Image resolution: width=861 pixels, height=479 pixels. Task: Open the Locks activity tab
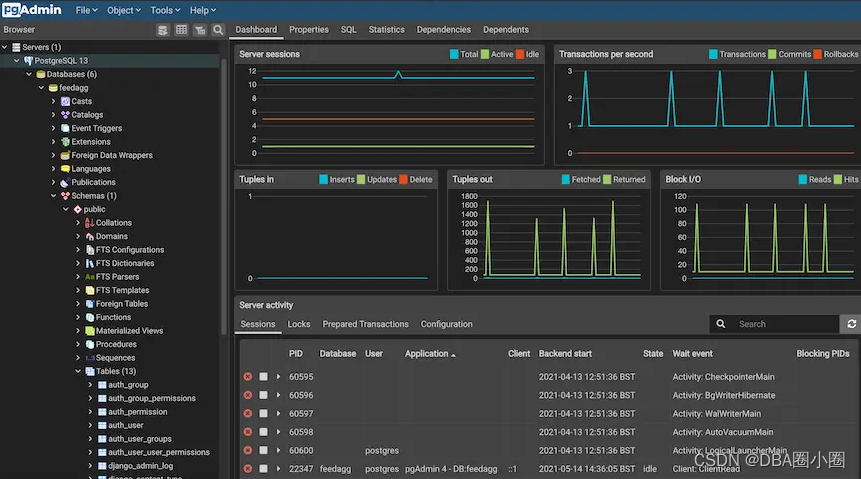[x=299, y=324]
